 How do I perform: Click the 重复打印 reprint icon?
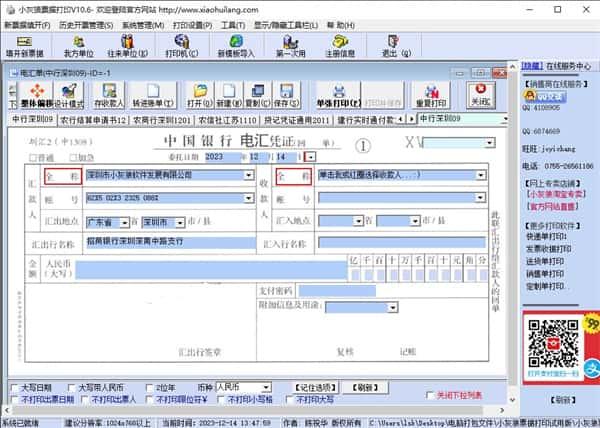(x=430, y=97)
